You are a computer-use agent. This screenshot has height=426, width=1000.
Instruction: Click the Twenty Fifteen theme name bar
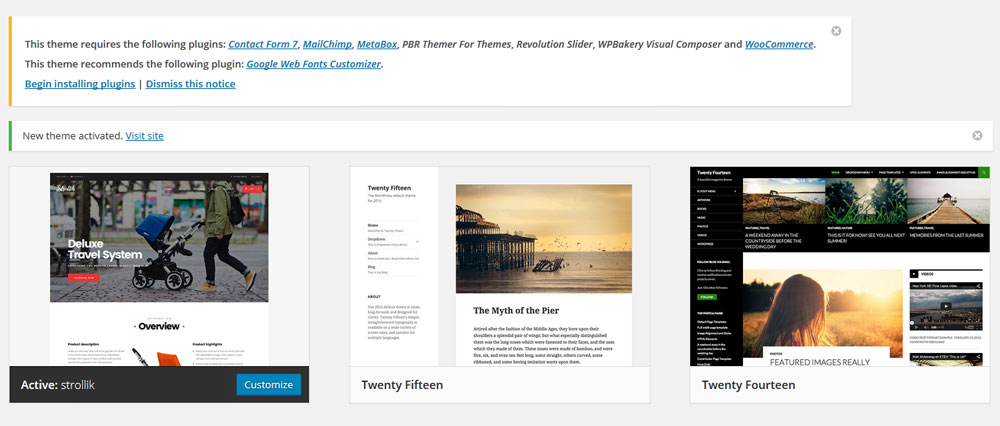[499, 385]
